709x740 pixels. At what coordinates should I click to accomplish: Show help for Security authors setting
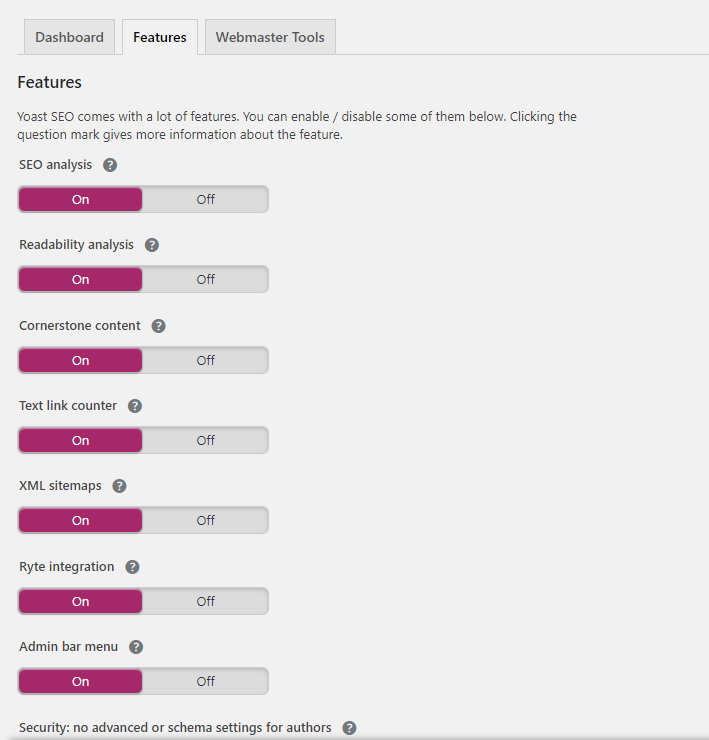pyautogui.click(x=349, y=728)
